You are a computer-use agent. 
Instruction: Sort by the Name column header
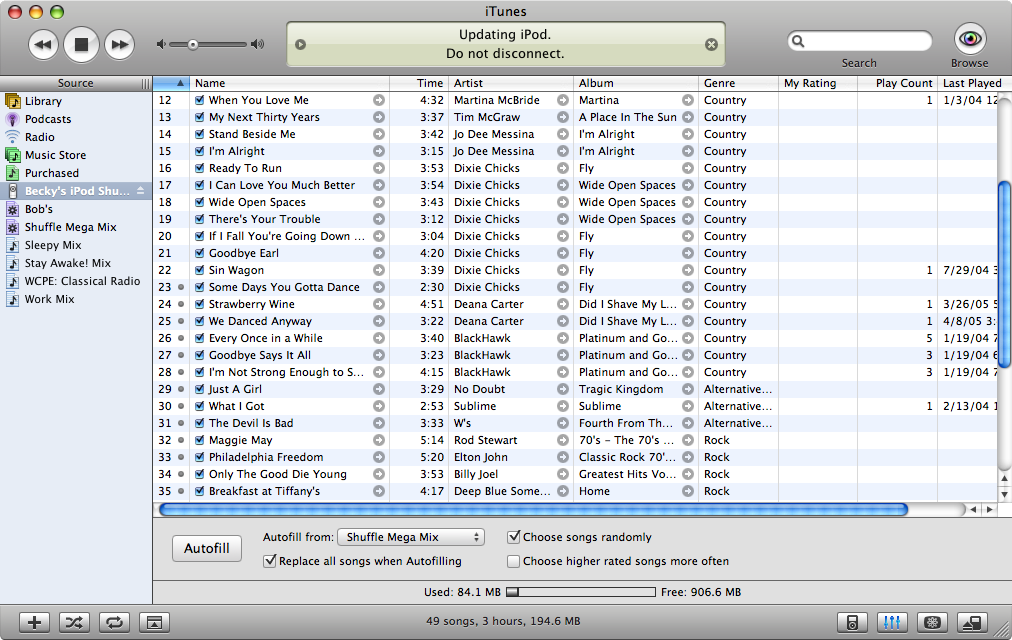pos(289,83)
